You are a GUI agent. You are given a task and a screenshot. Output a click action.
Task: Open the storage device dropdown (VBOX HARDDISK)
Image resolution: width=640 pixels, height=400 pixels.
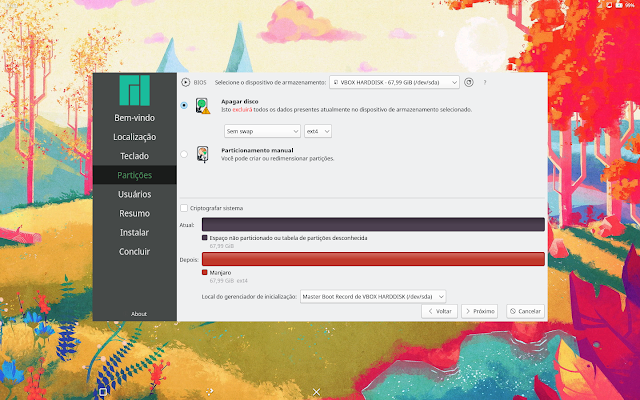click(x=394, y=82)
